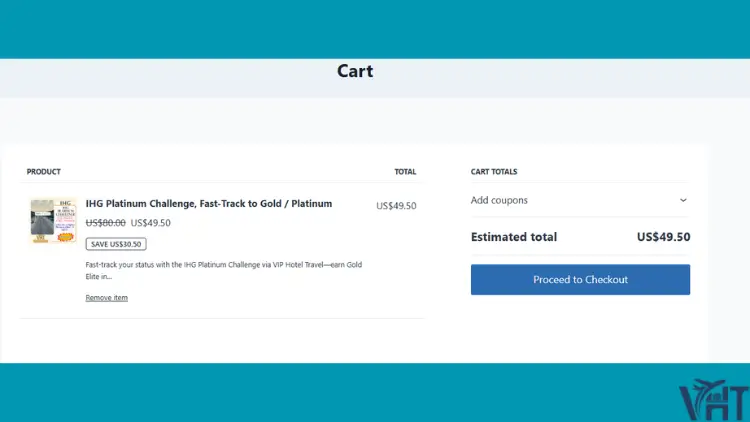Image resolution: width=750 pixels, height=422 pixels.
Task: Click the Add coupons chevron arrow
Action: tap(683, 200)
